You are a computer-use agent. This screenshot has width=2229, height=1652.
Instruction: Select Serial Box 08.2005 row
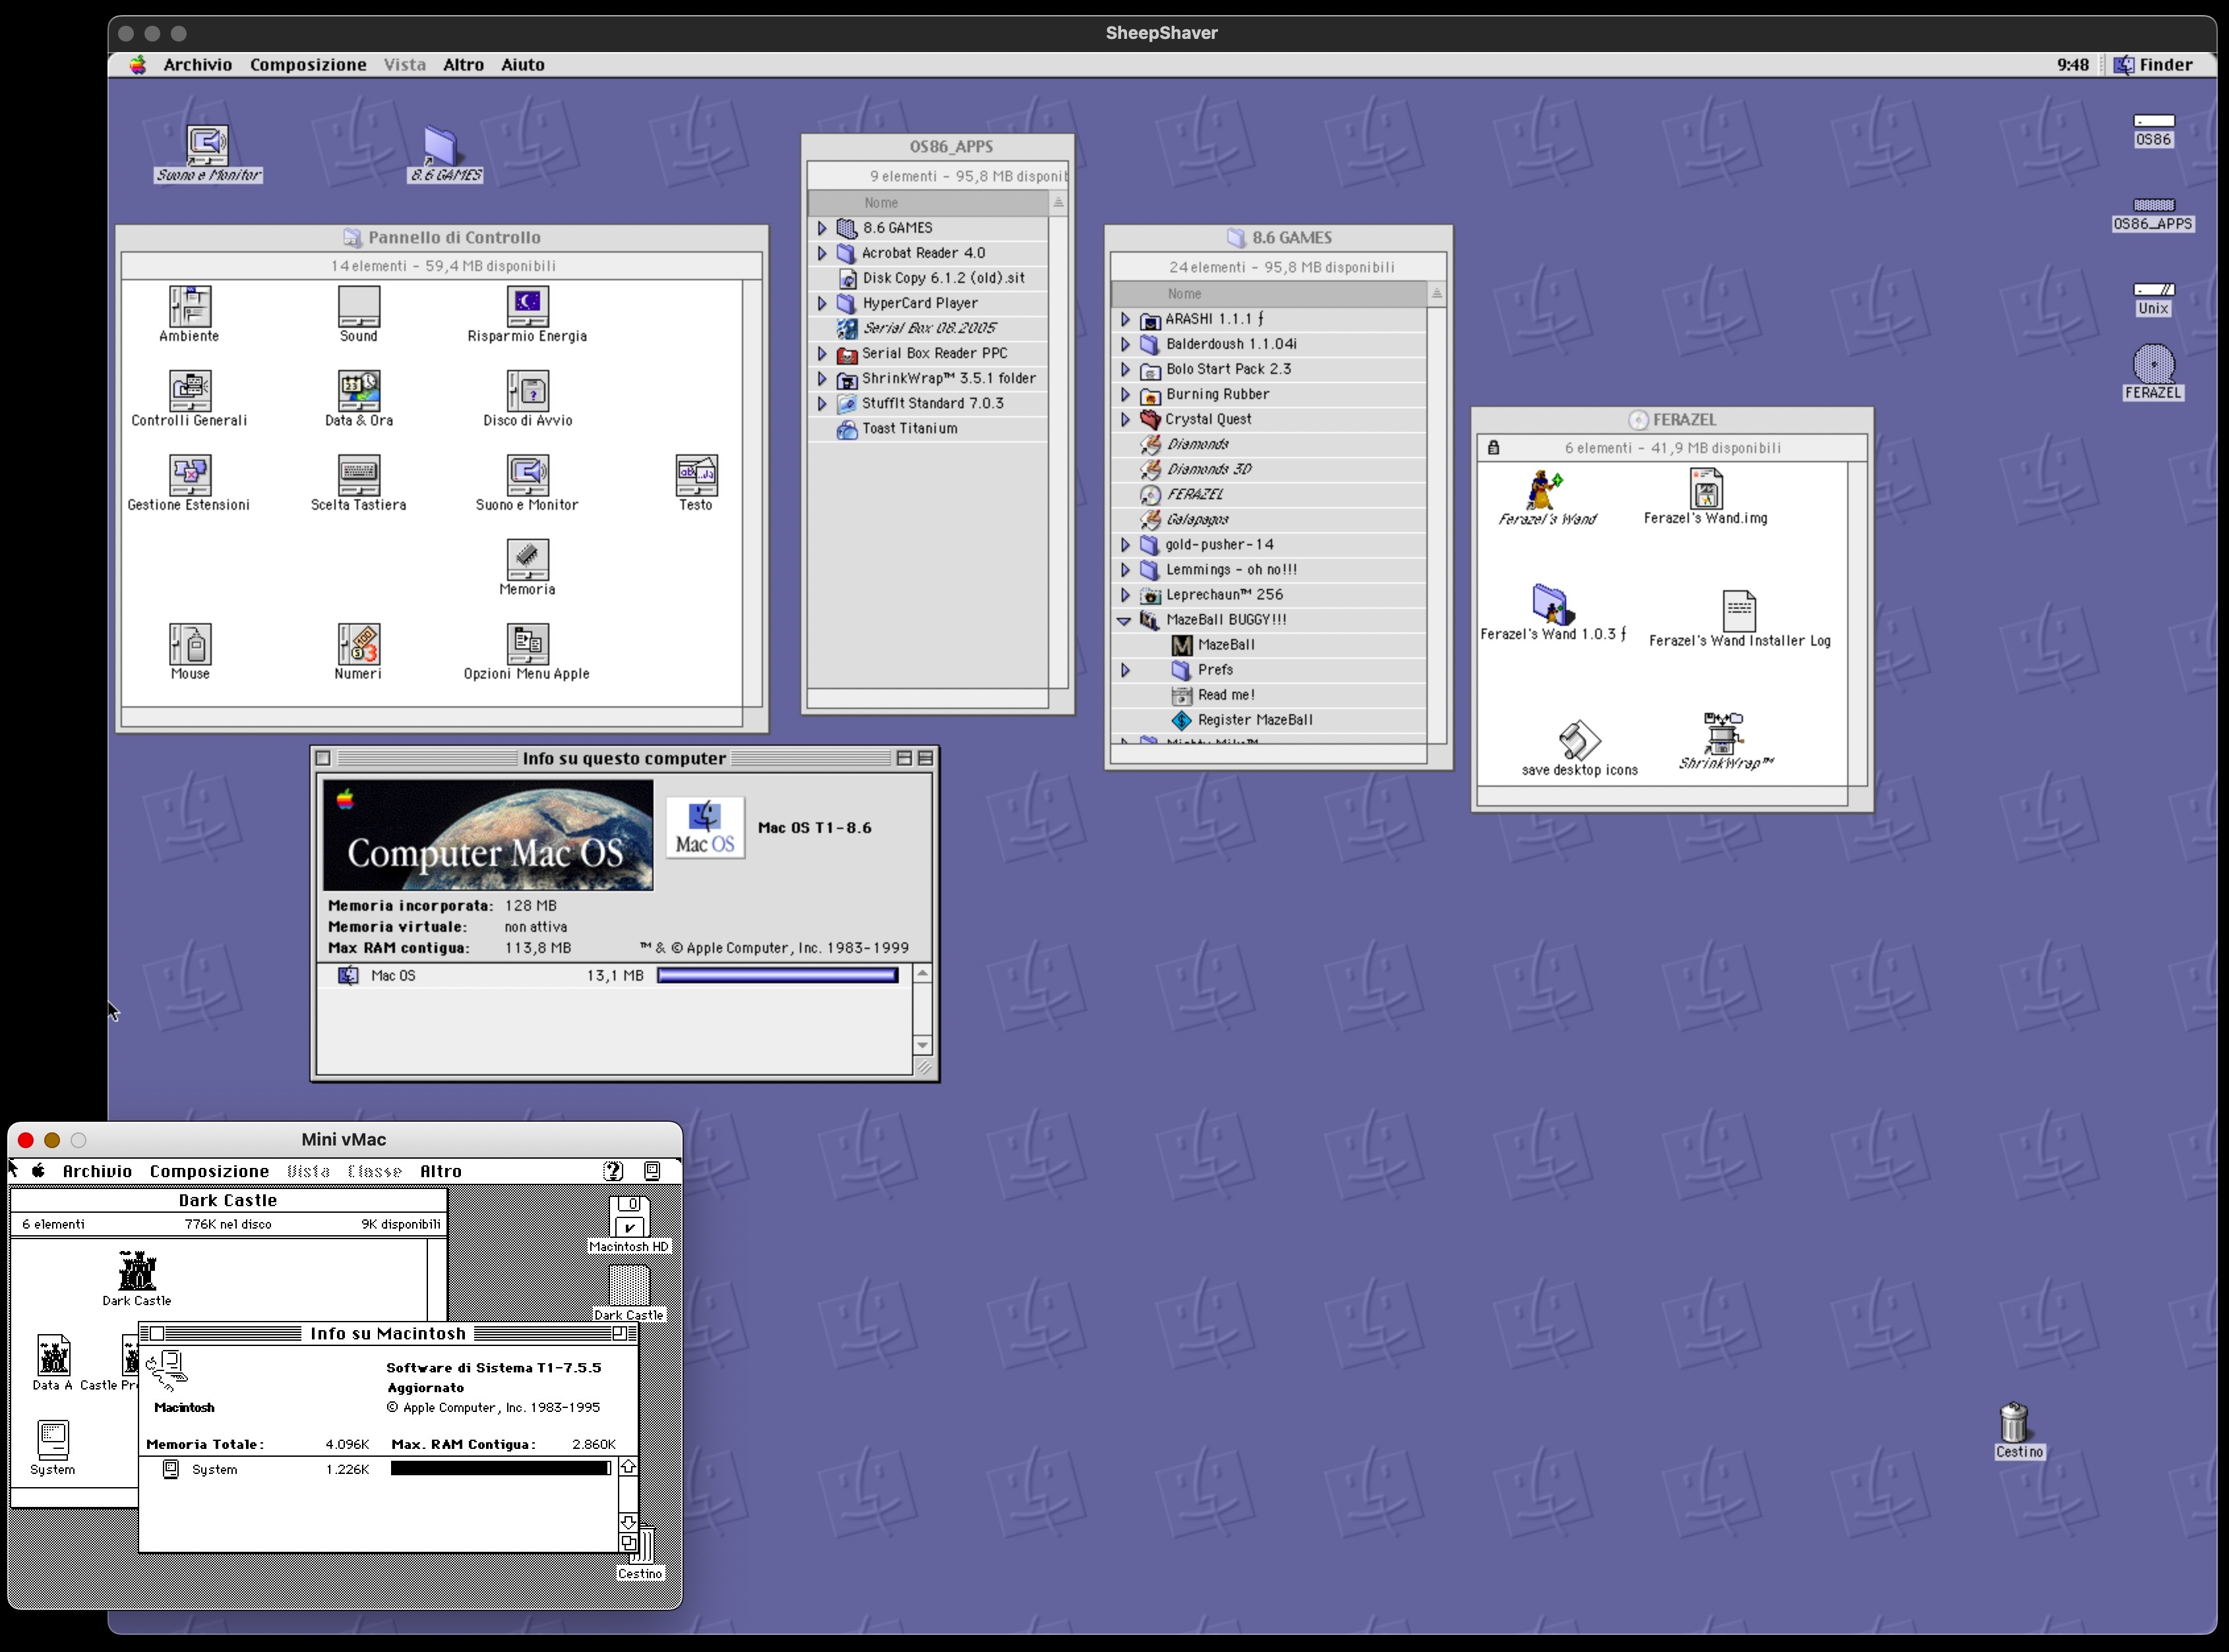tap(928, 328)
